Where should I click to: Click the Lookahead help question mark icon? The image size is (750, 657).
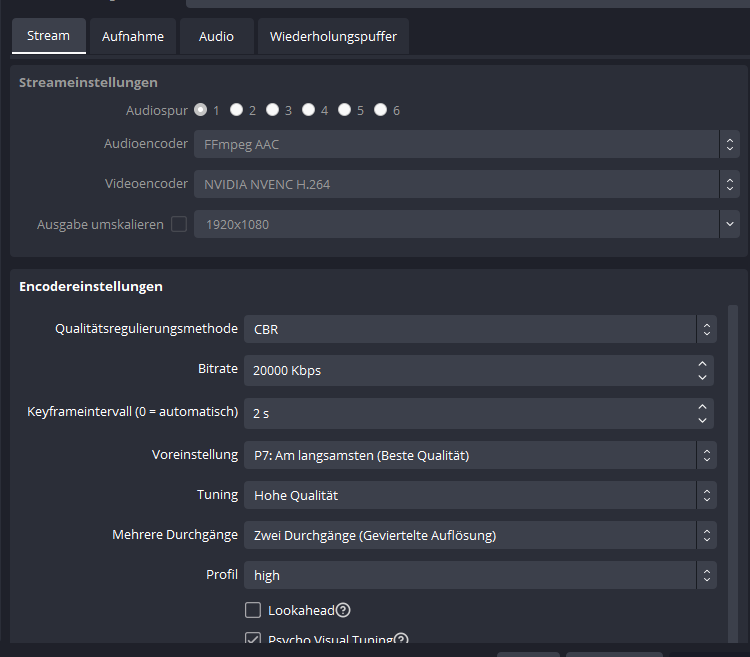click(343, 611)
